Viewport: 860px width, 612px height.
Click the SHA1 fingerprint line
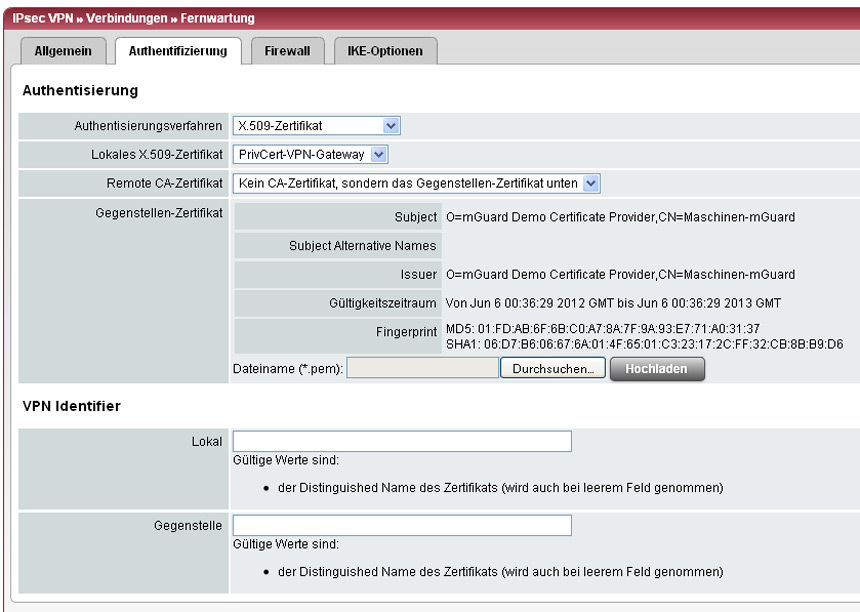tap(644, 344)
